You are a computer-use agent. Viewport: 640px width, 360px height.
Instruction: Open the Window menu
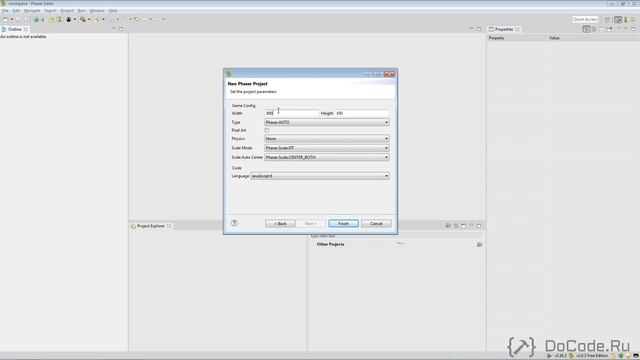point(97,11)
